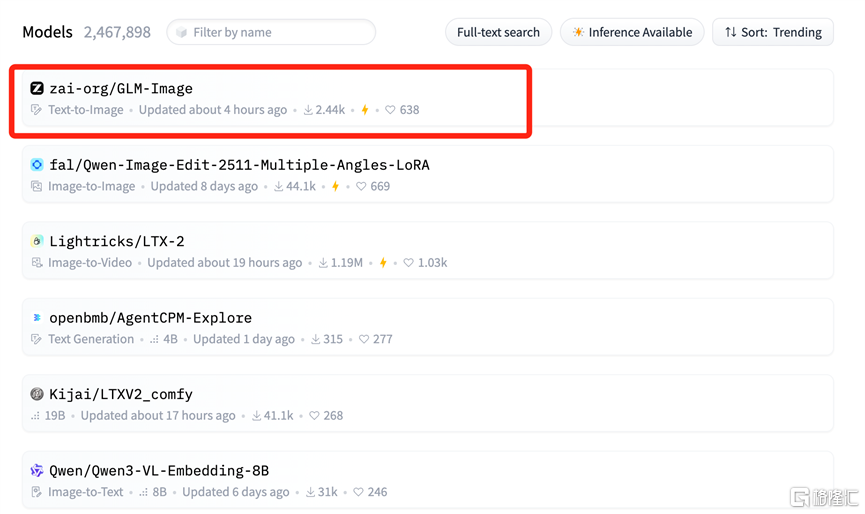Click the 'Text Generation' label
The height and width of the screenshot is (514, 865).
coord(91,339)
